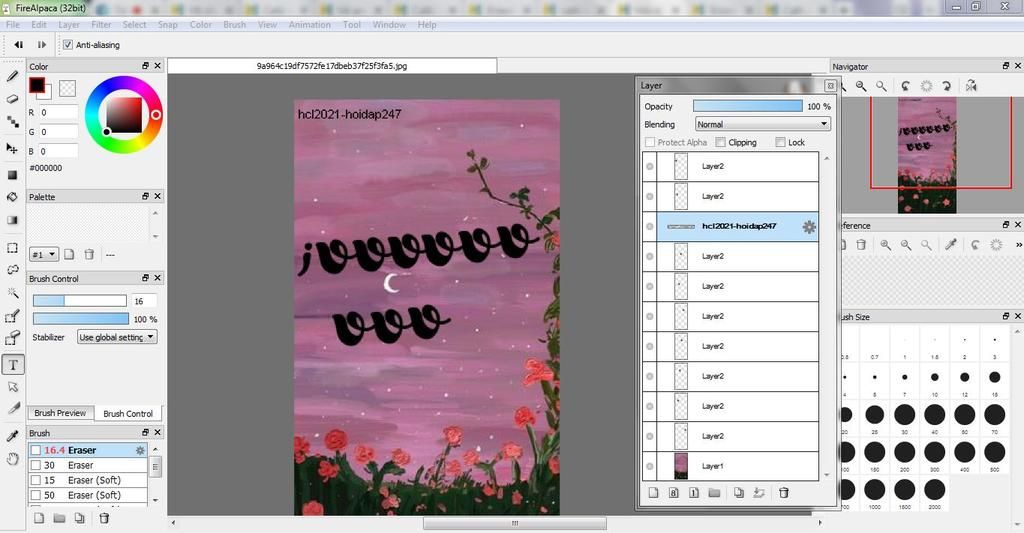Select the Brush tool in the left toolbar
Viewport: 1024px width, 533px height.
point(12,76)
